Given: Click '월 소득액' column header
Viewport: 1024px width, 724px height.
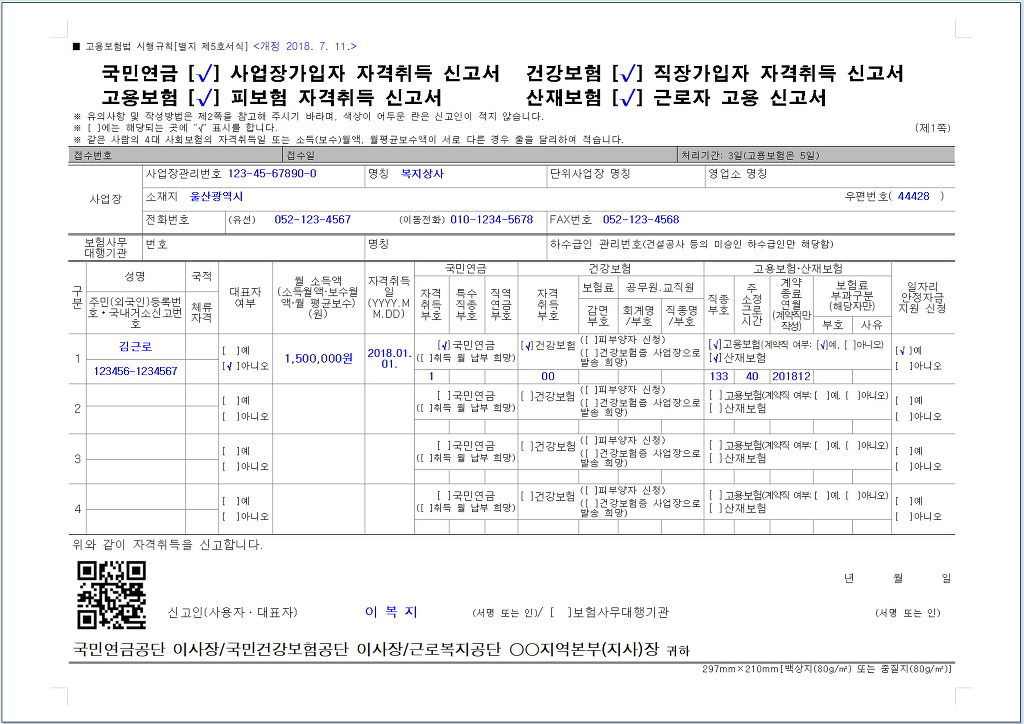Looking at the screenshot, I should coord(318,297).
